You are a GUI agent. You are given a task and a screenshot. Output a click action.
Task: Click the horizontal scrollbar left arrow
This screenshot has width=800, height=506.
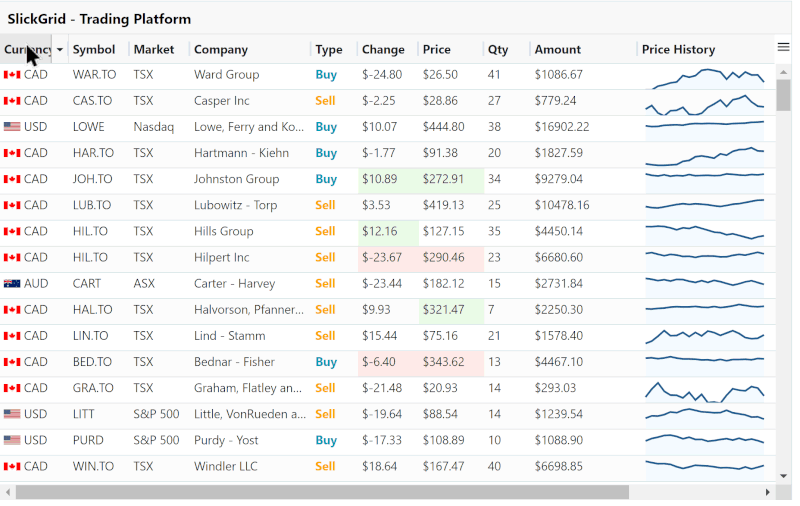click(8, 492)
